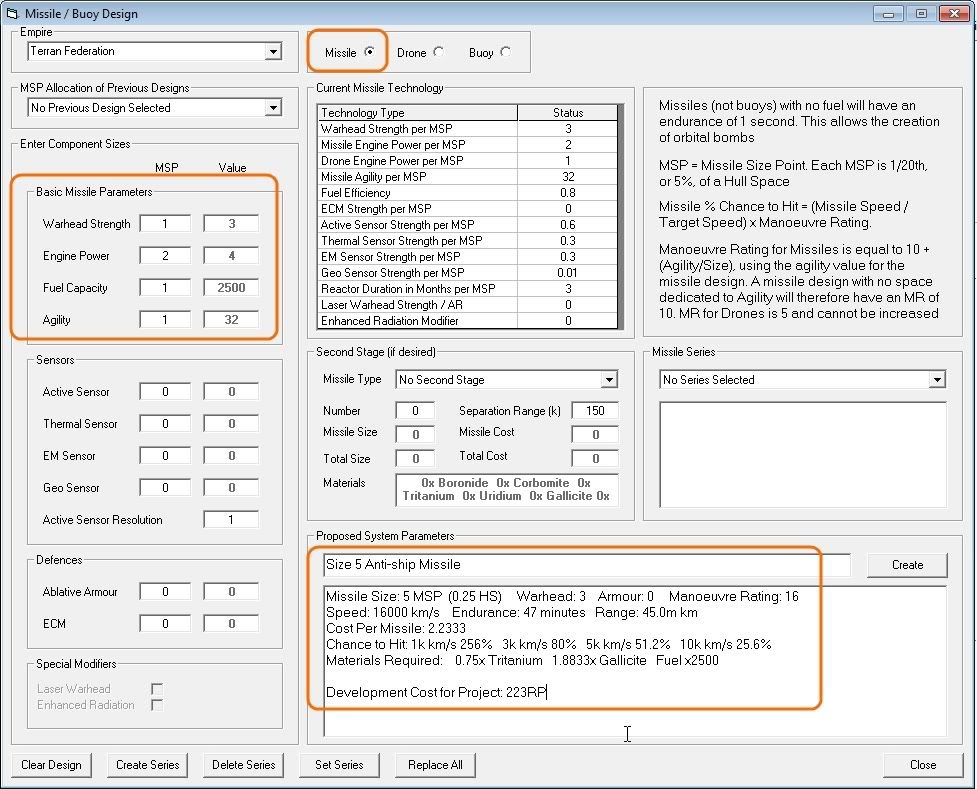
Task: Click the Clear Design button
Action: pyautogui.click(x=51, y=765)
